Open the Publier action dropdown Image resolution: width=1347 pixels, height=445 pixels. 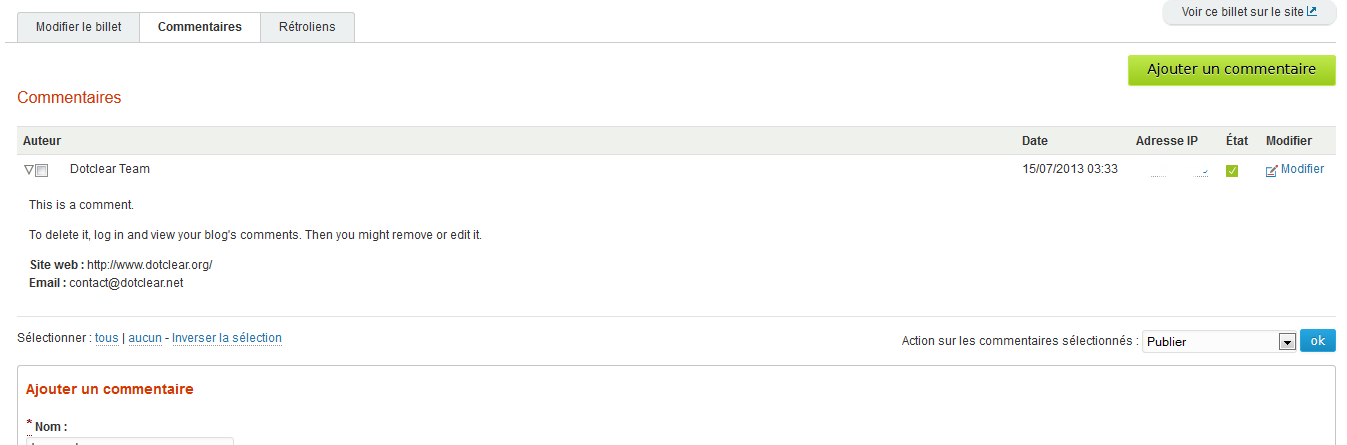click(1219, 342)
